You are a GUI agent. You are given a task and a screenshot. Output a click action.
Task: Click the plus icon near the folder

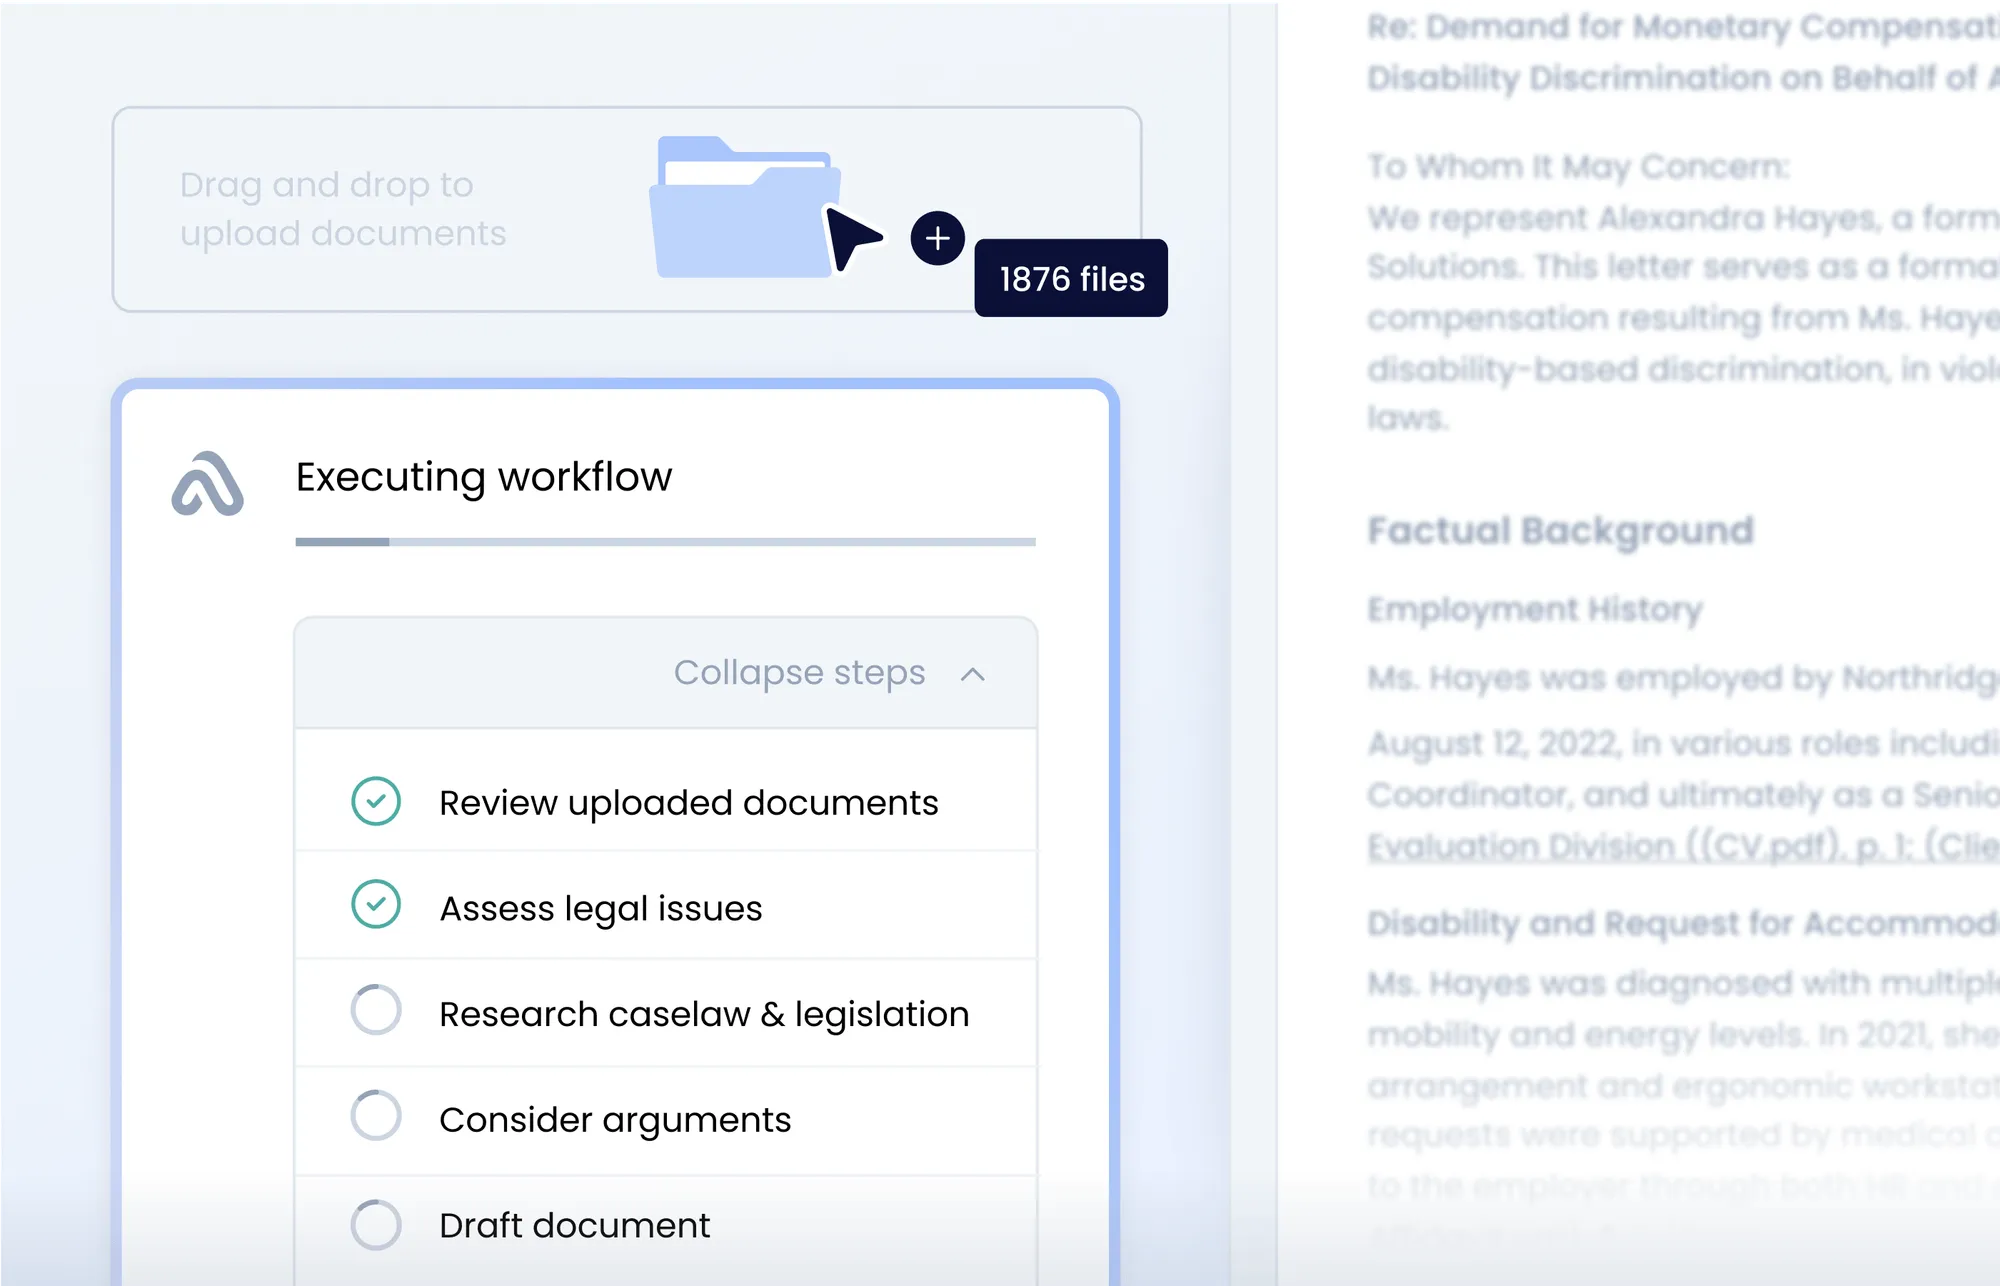937,239
